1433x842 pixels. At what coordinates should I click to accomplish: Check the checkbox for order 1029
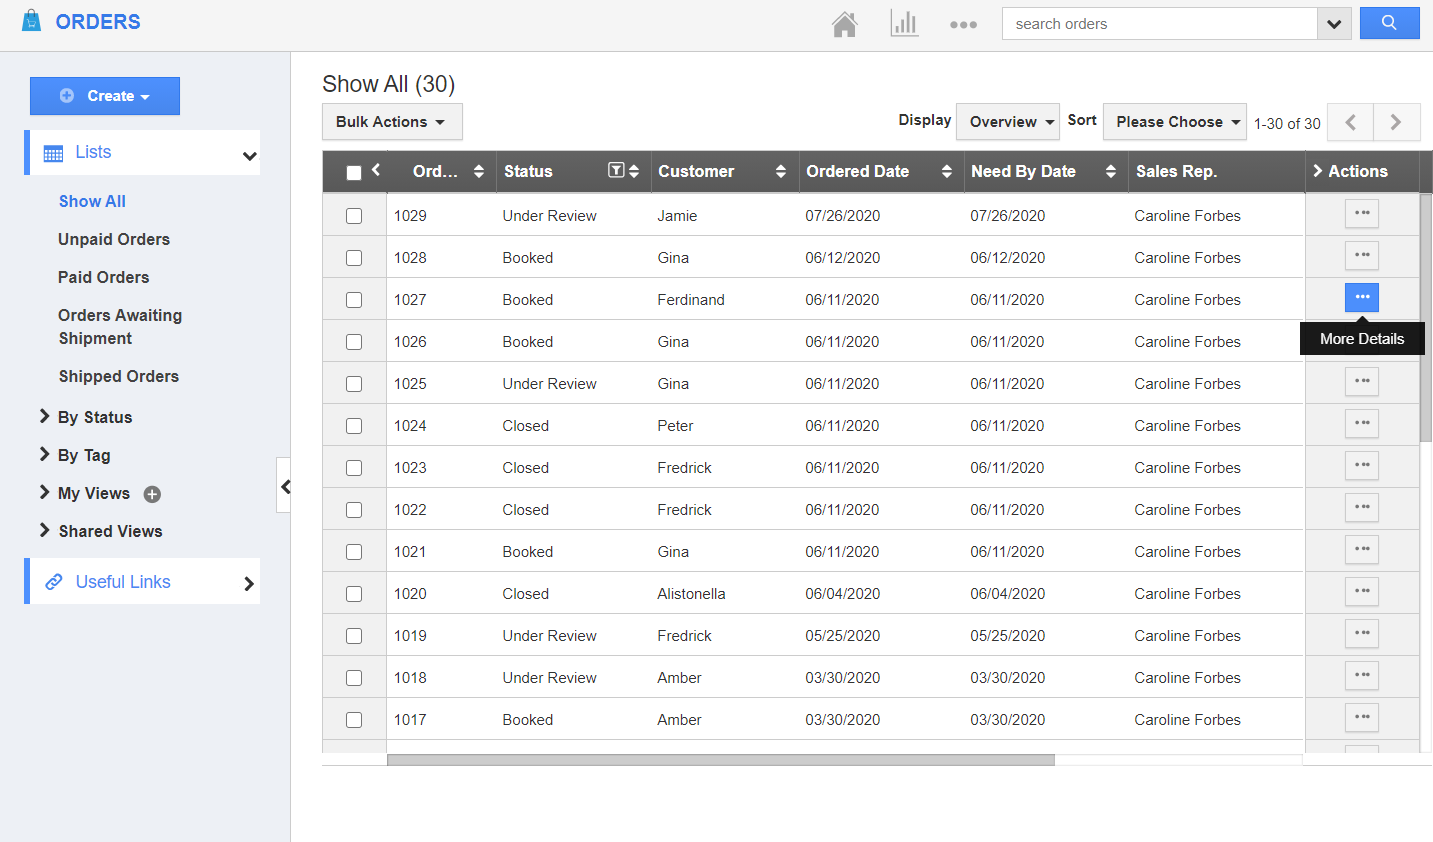[x=354, y=214]
